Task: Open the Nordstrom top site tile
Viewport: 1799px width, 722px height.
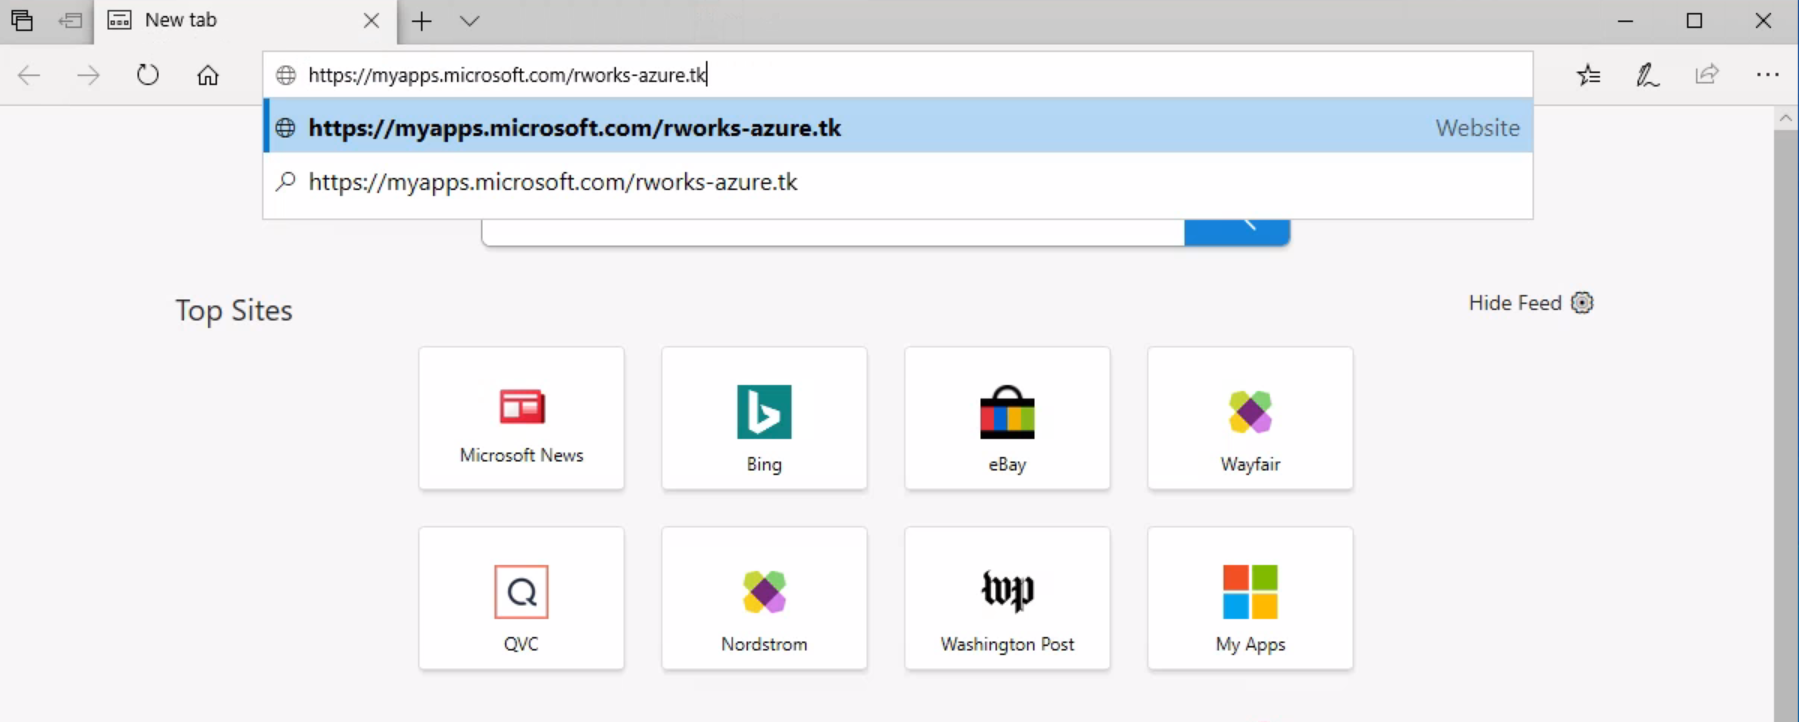Action: (x=764, y=598)
